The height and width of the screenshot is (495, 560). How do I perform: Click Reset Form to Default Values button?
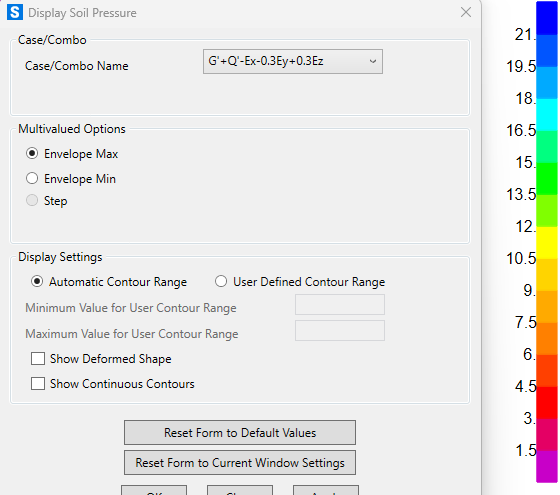(240, 432)
